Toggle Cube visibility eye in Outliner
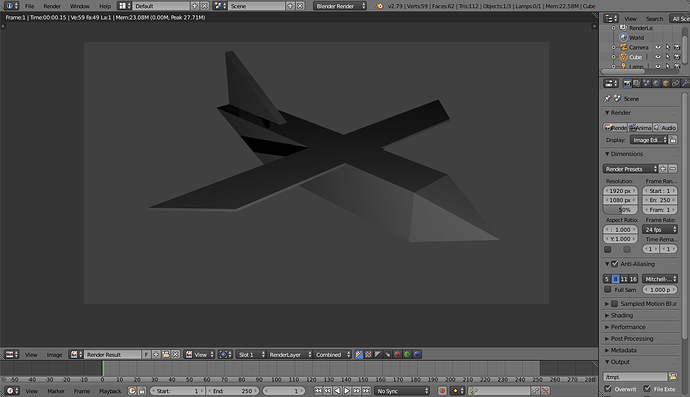 pos(657,57)
